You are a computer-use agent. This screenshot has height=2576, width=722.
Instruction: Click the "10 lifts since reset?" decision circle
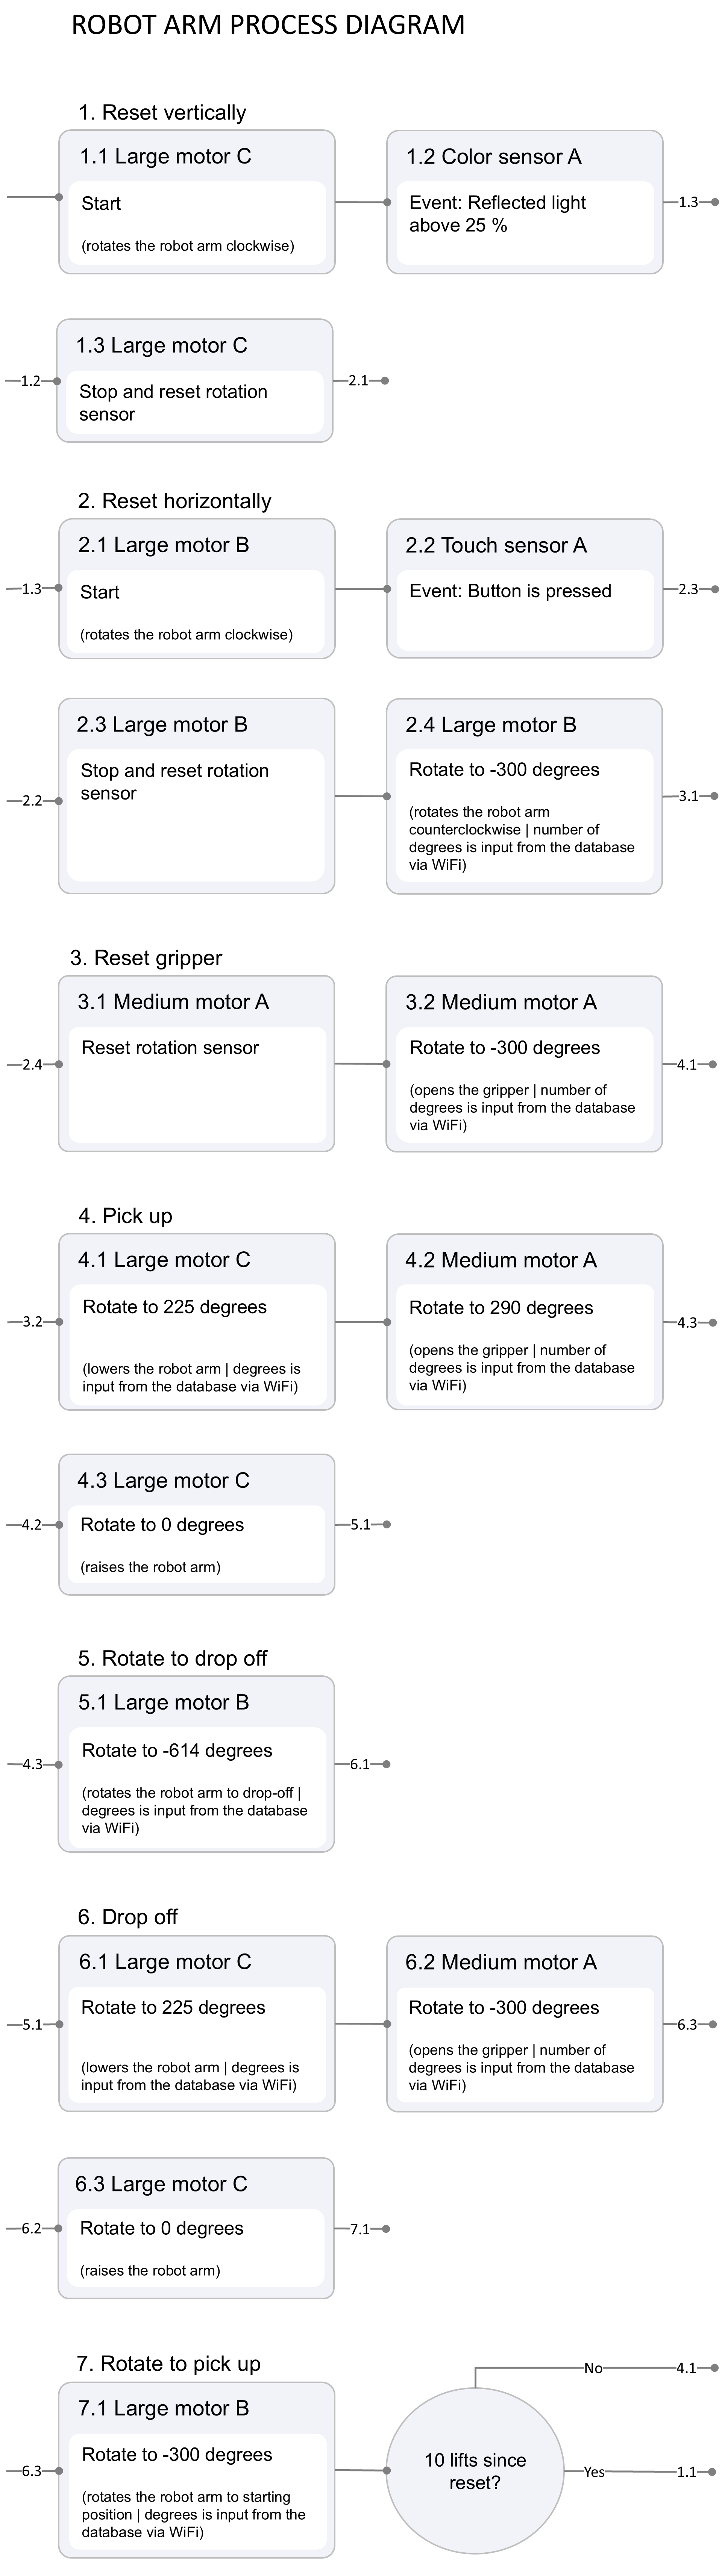(475, 2471)
